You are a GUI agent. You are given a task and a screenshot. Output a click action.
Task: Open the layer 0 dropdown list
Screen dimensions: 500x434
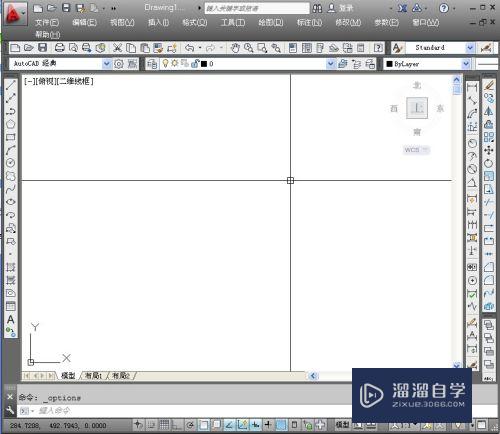(x=330, y=64)
